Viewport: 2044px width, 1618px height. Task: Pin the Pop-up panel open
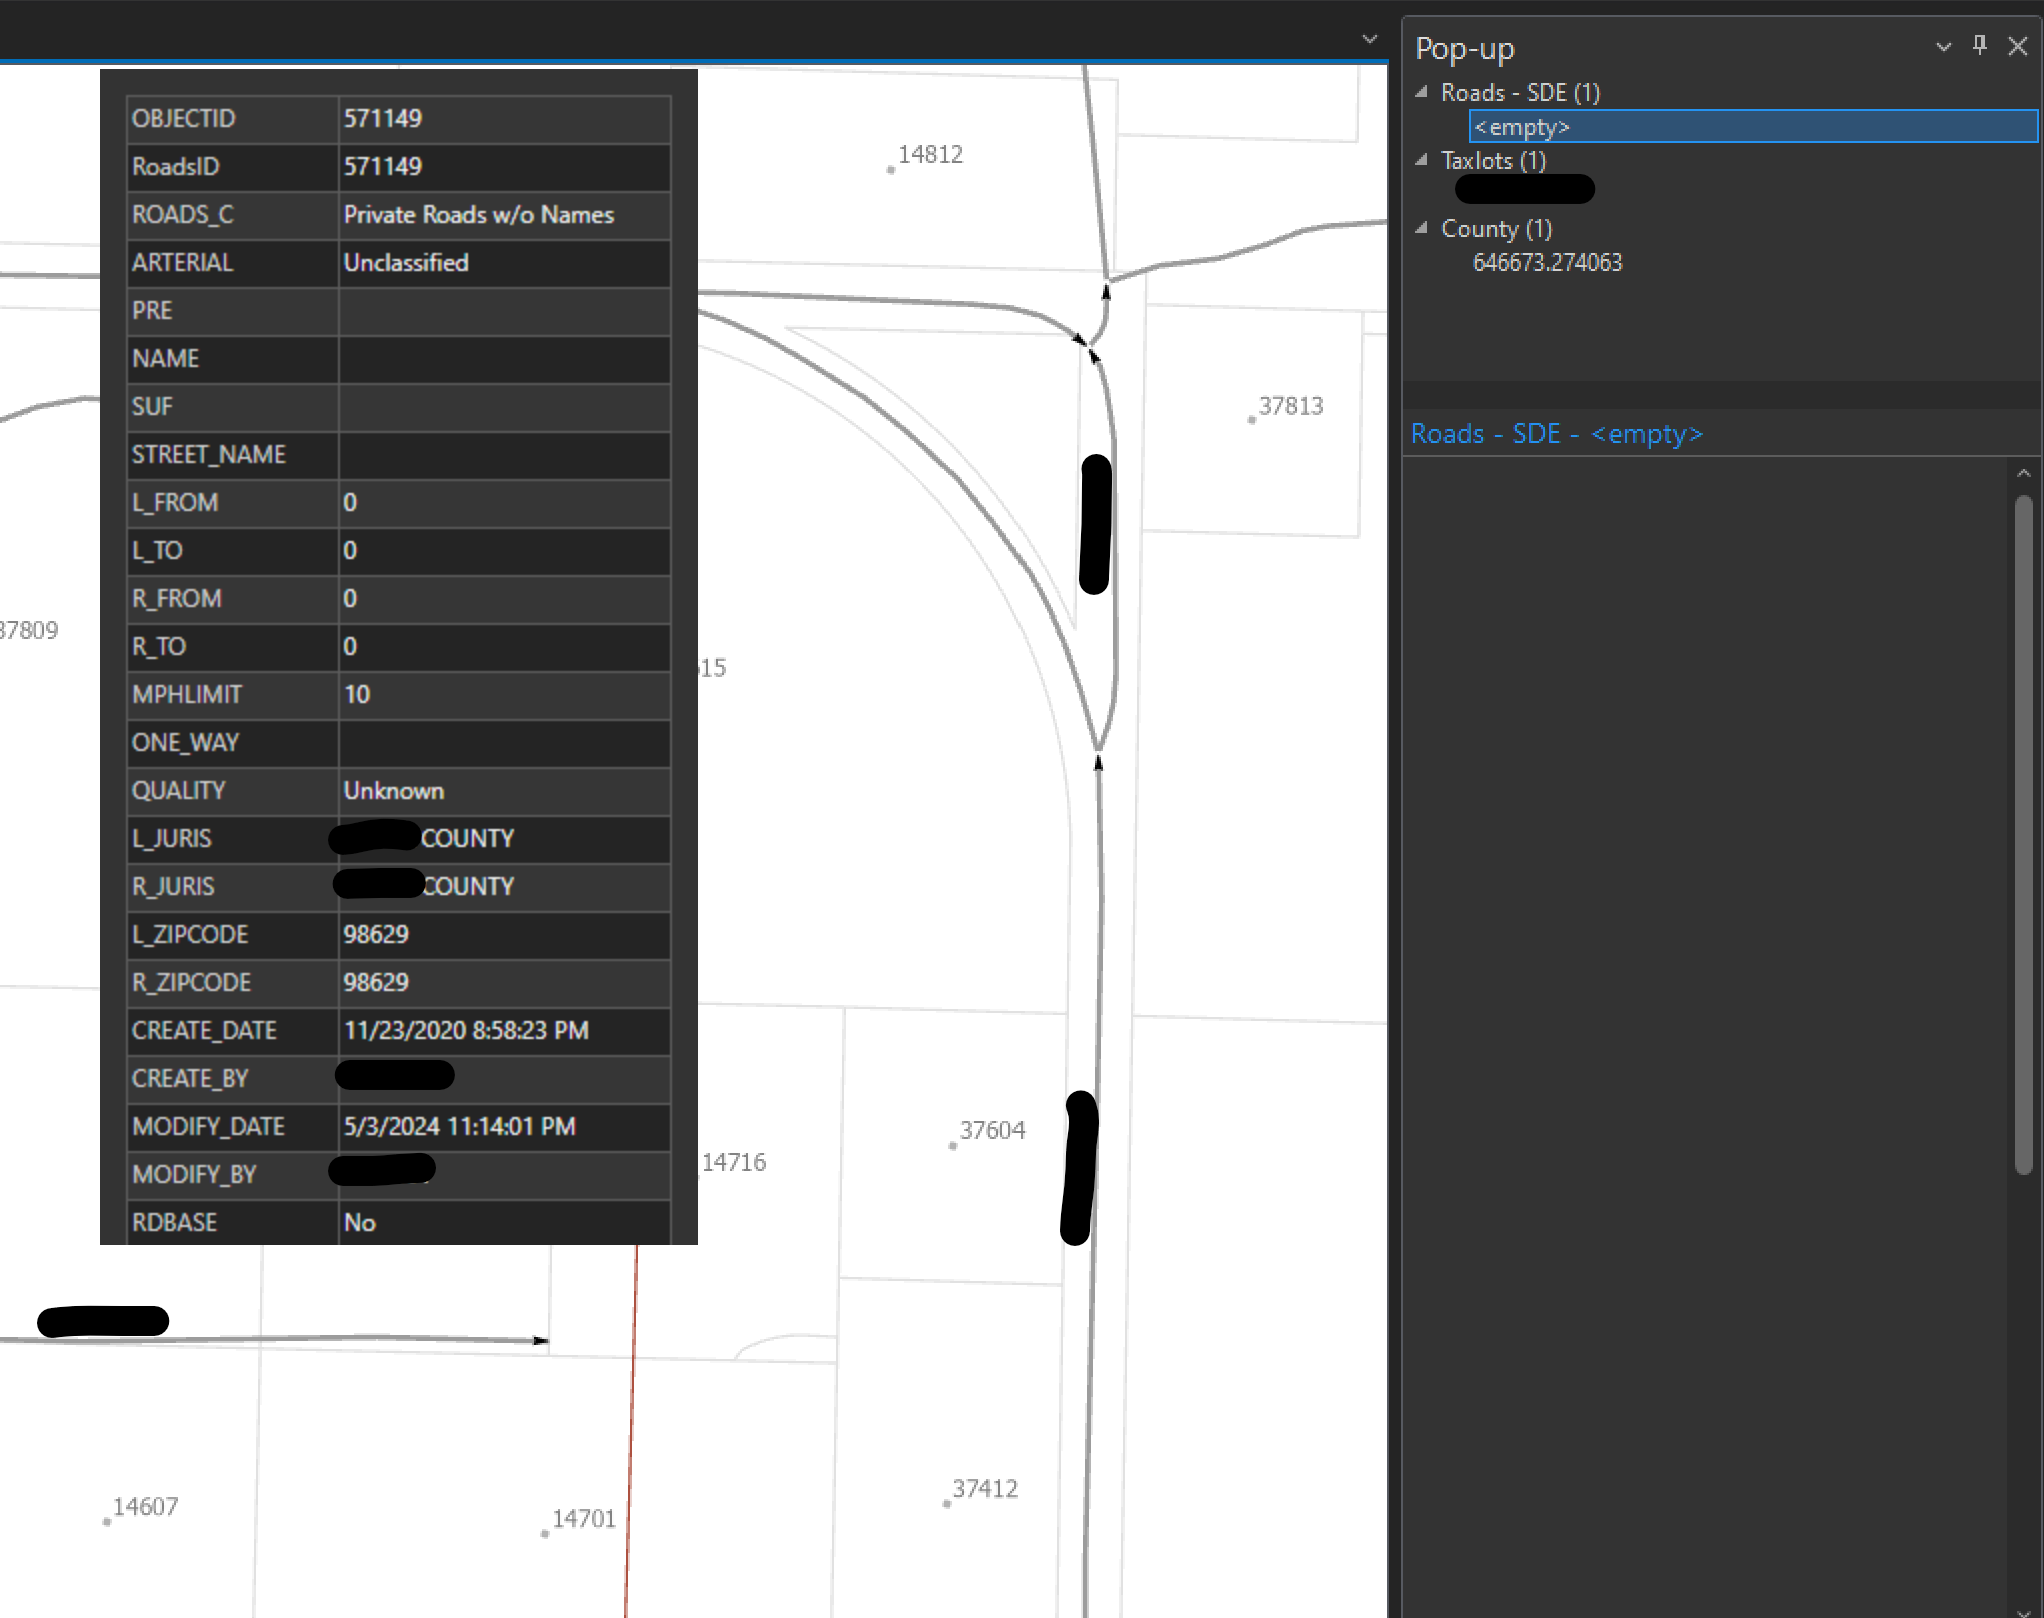pyautogui.click(x=1981, y=46)
